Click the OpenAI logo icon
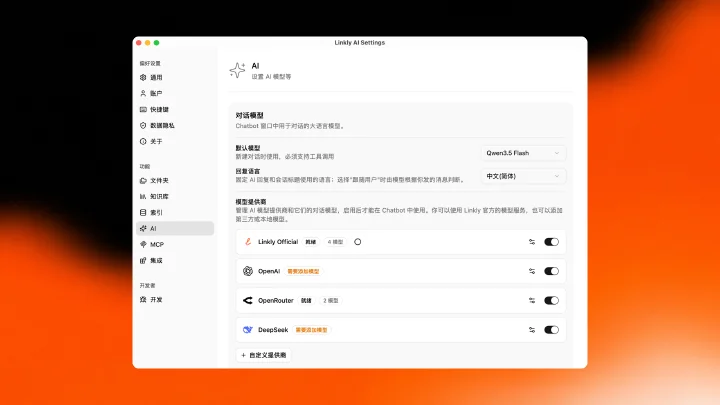The image size is (720, 405). pos(248,271)
